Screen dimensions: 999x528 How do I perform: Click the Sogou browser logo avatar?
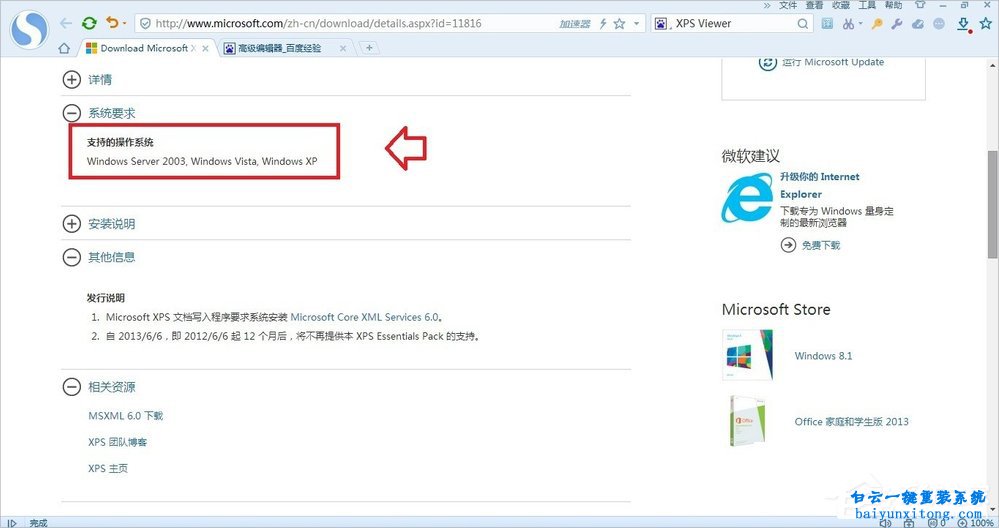[x=30, y=29]
